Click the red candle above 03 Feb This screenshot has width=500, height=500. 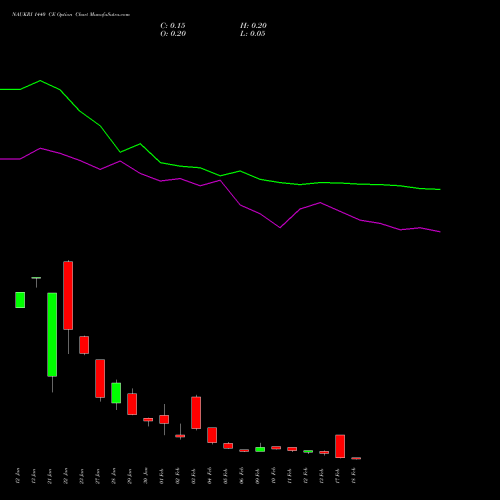pos(196,413)
